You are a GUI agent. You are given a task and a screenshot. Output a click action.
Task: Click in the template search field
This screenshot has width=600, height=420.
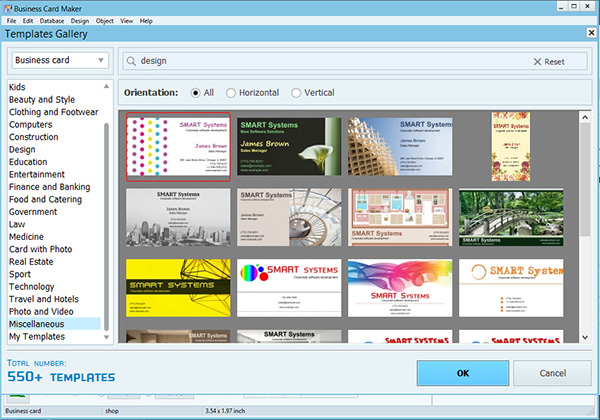coord(330,61)
